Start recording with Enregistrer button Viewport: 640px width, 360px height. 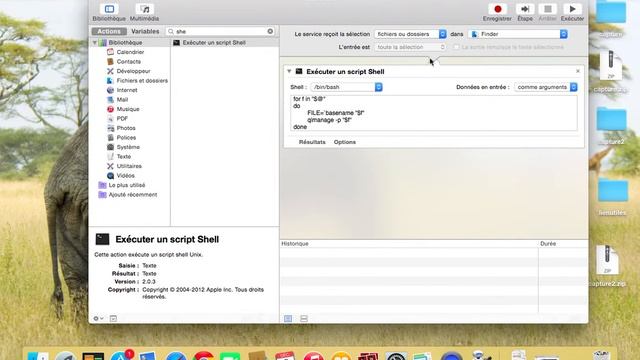(497, 12)
